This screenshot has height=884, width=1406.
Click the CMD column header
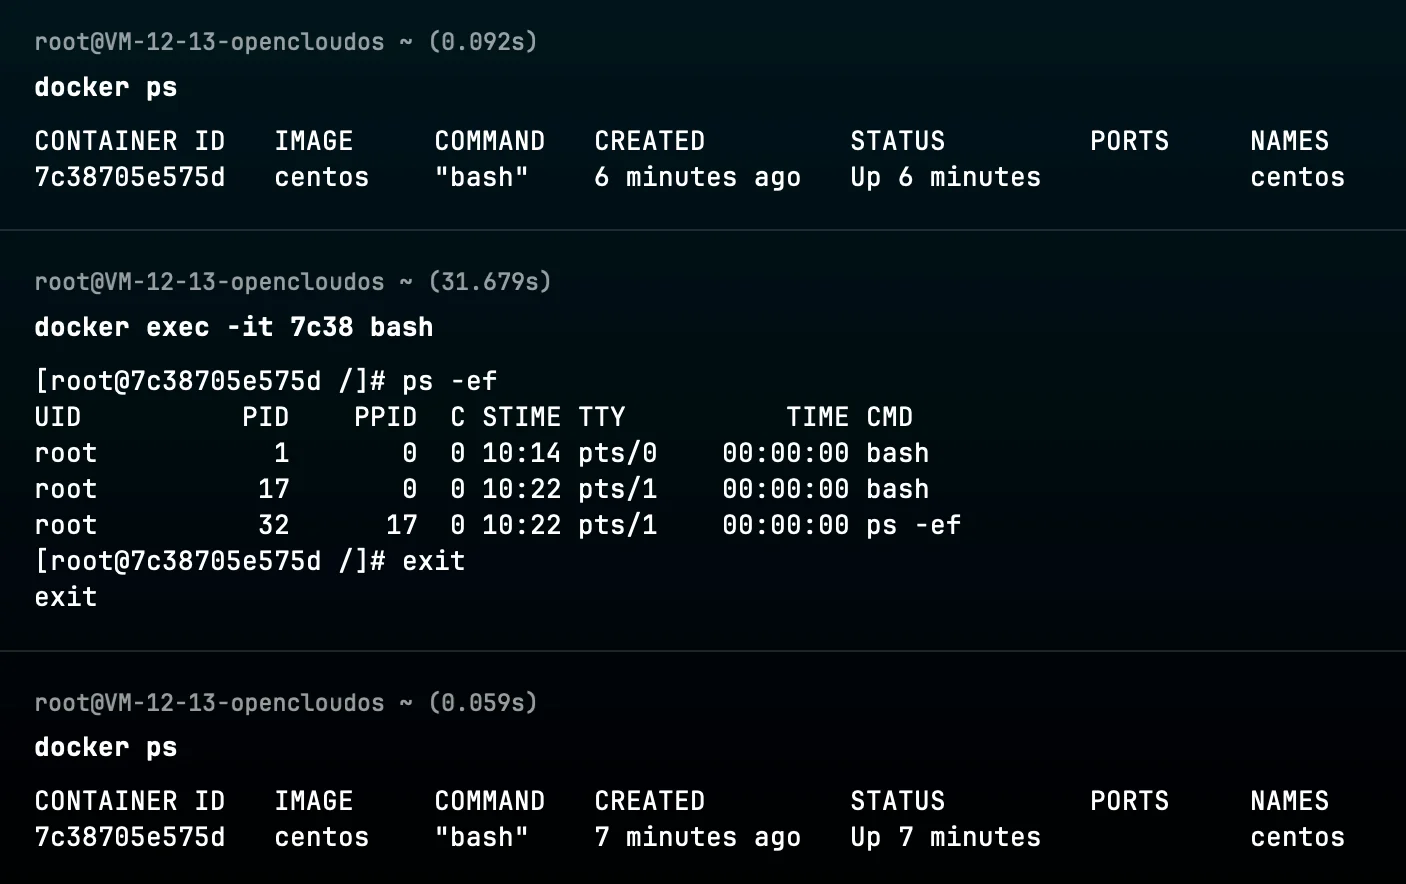coord(889,417)
